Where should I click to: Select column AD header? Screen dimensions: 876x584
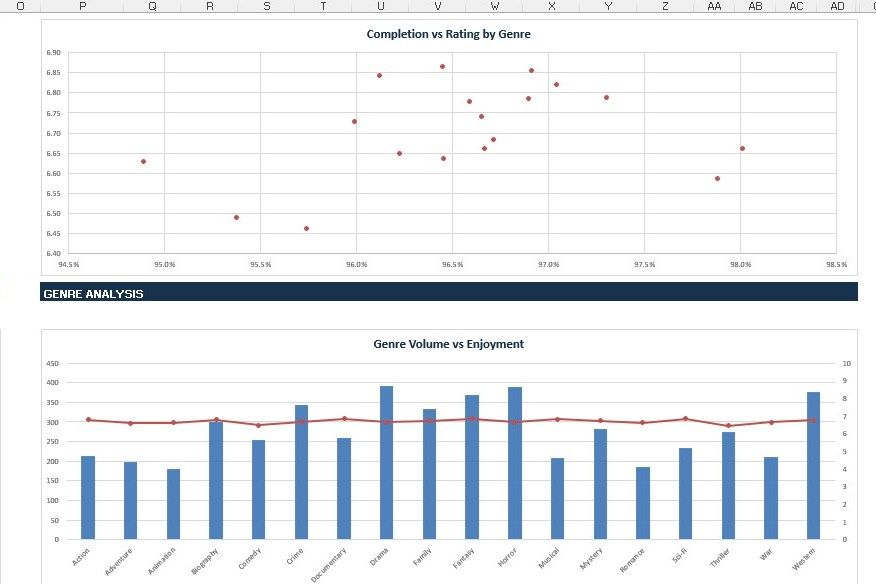point(837,6)
